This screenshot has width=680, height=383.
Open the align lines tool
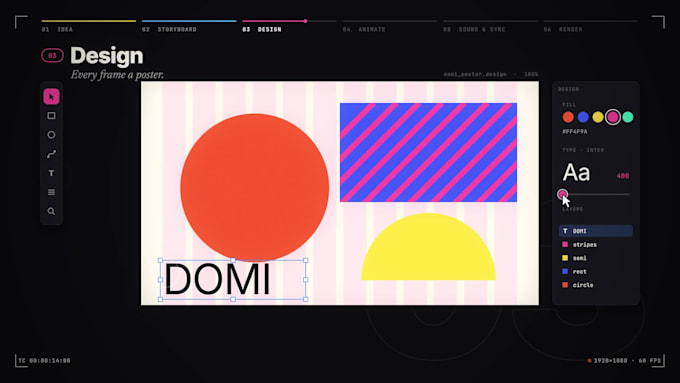[51, 192]
